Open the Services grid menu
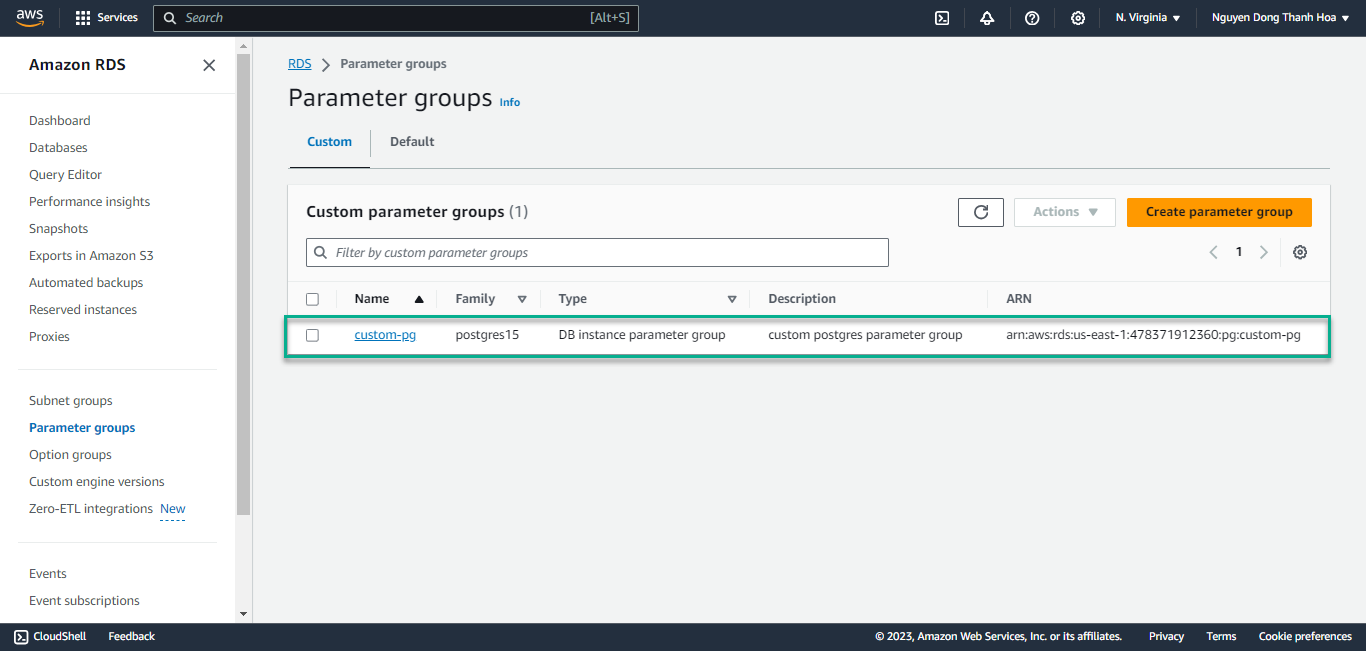1366x651 pixels. point(106,18)
